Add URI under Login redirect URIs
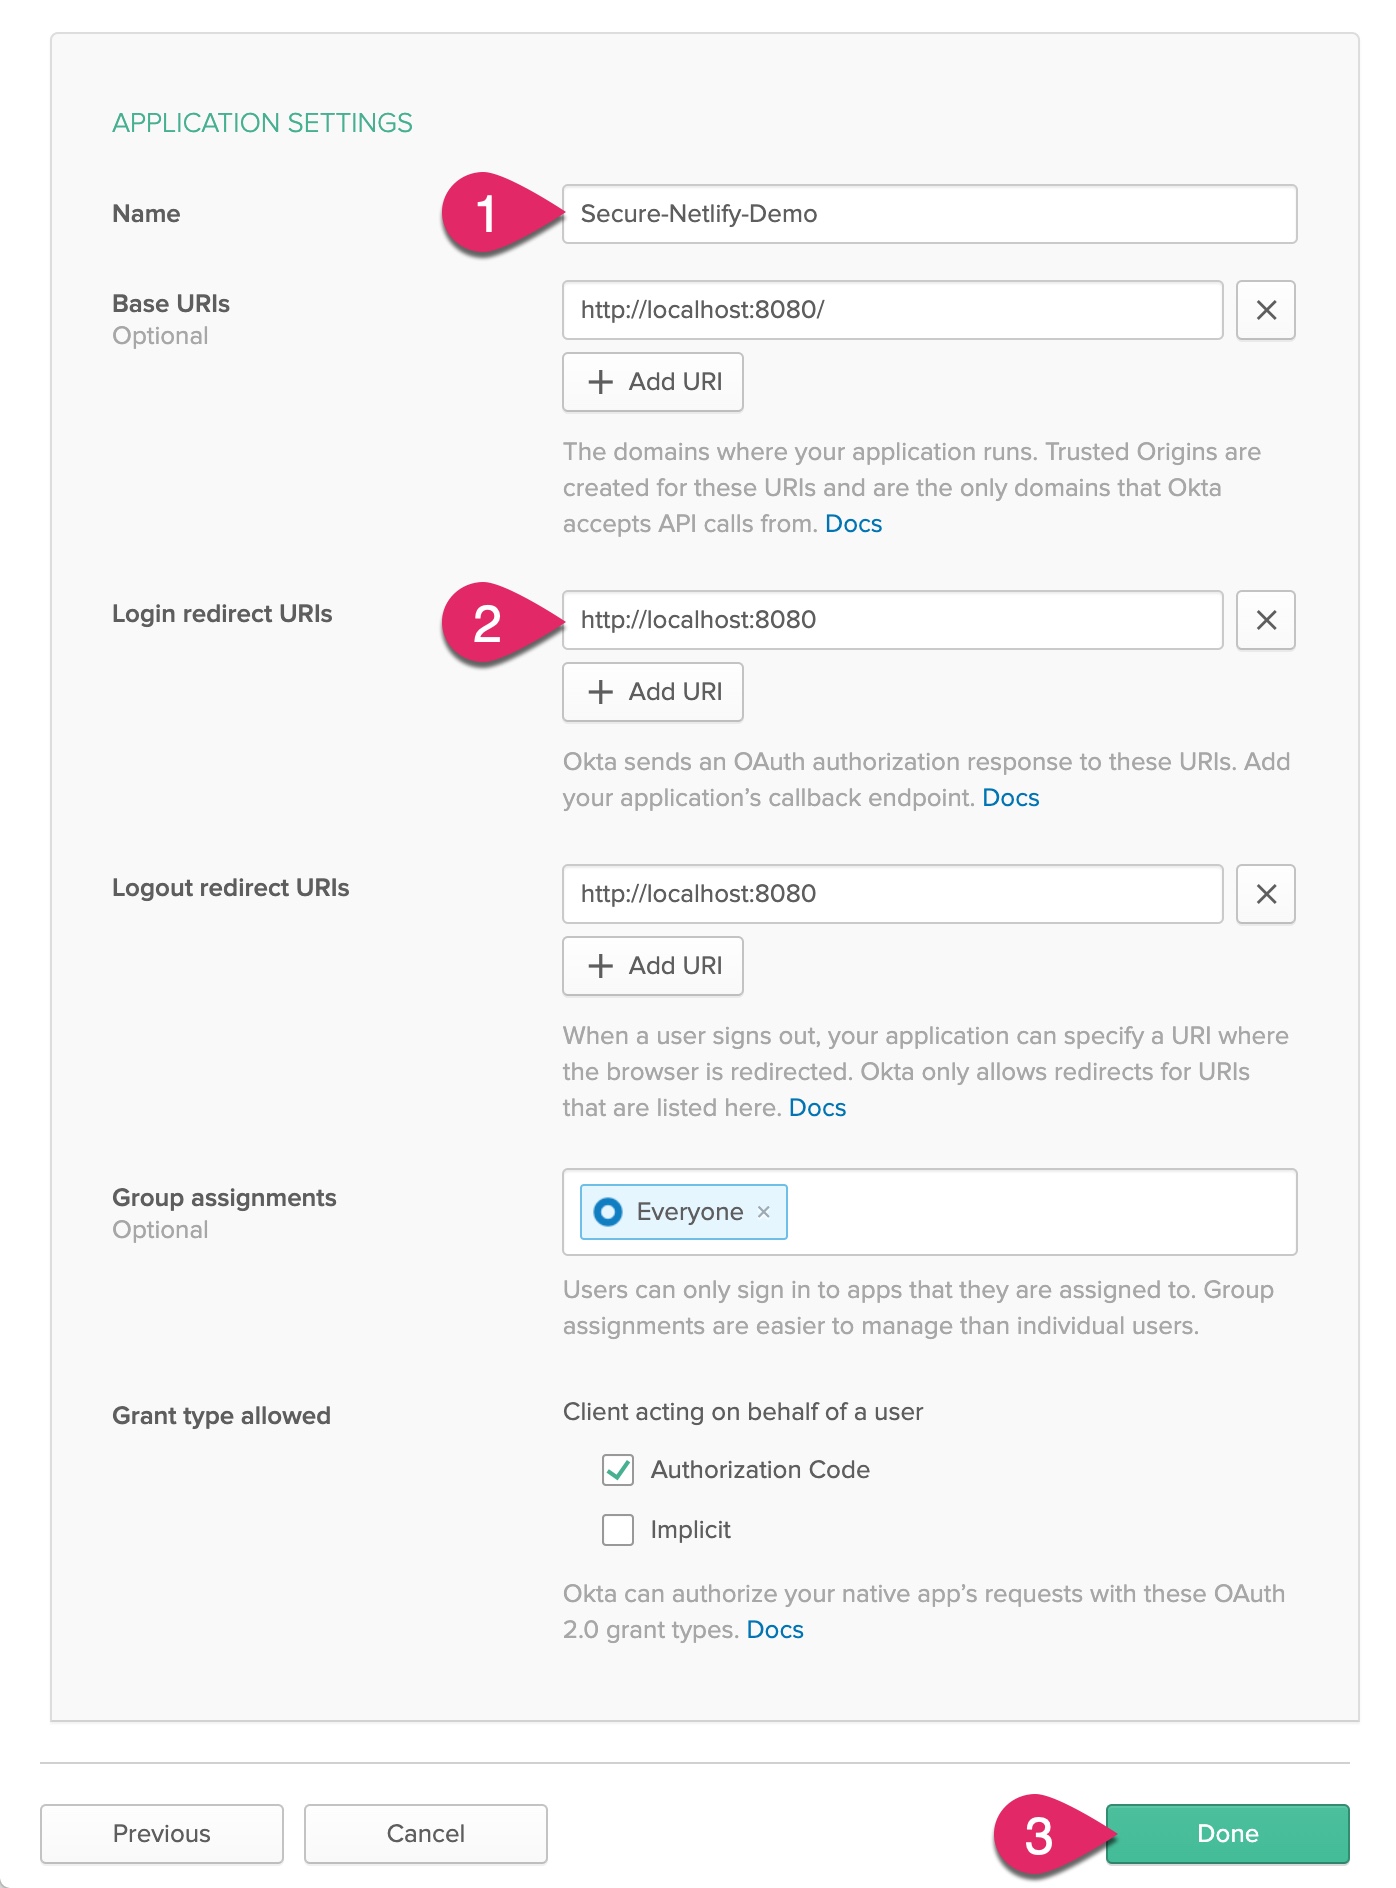 [x=653, y=692]
